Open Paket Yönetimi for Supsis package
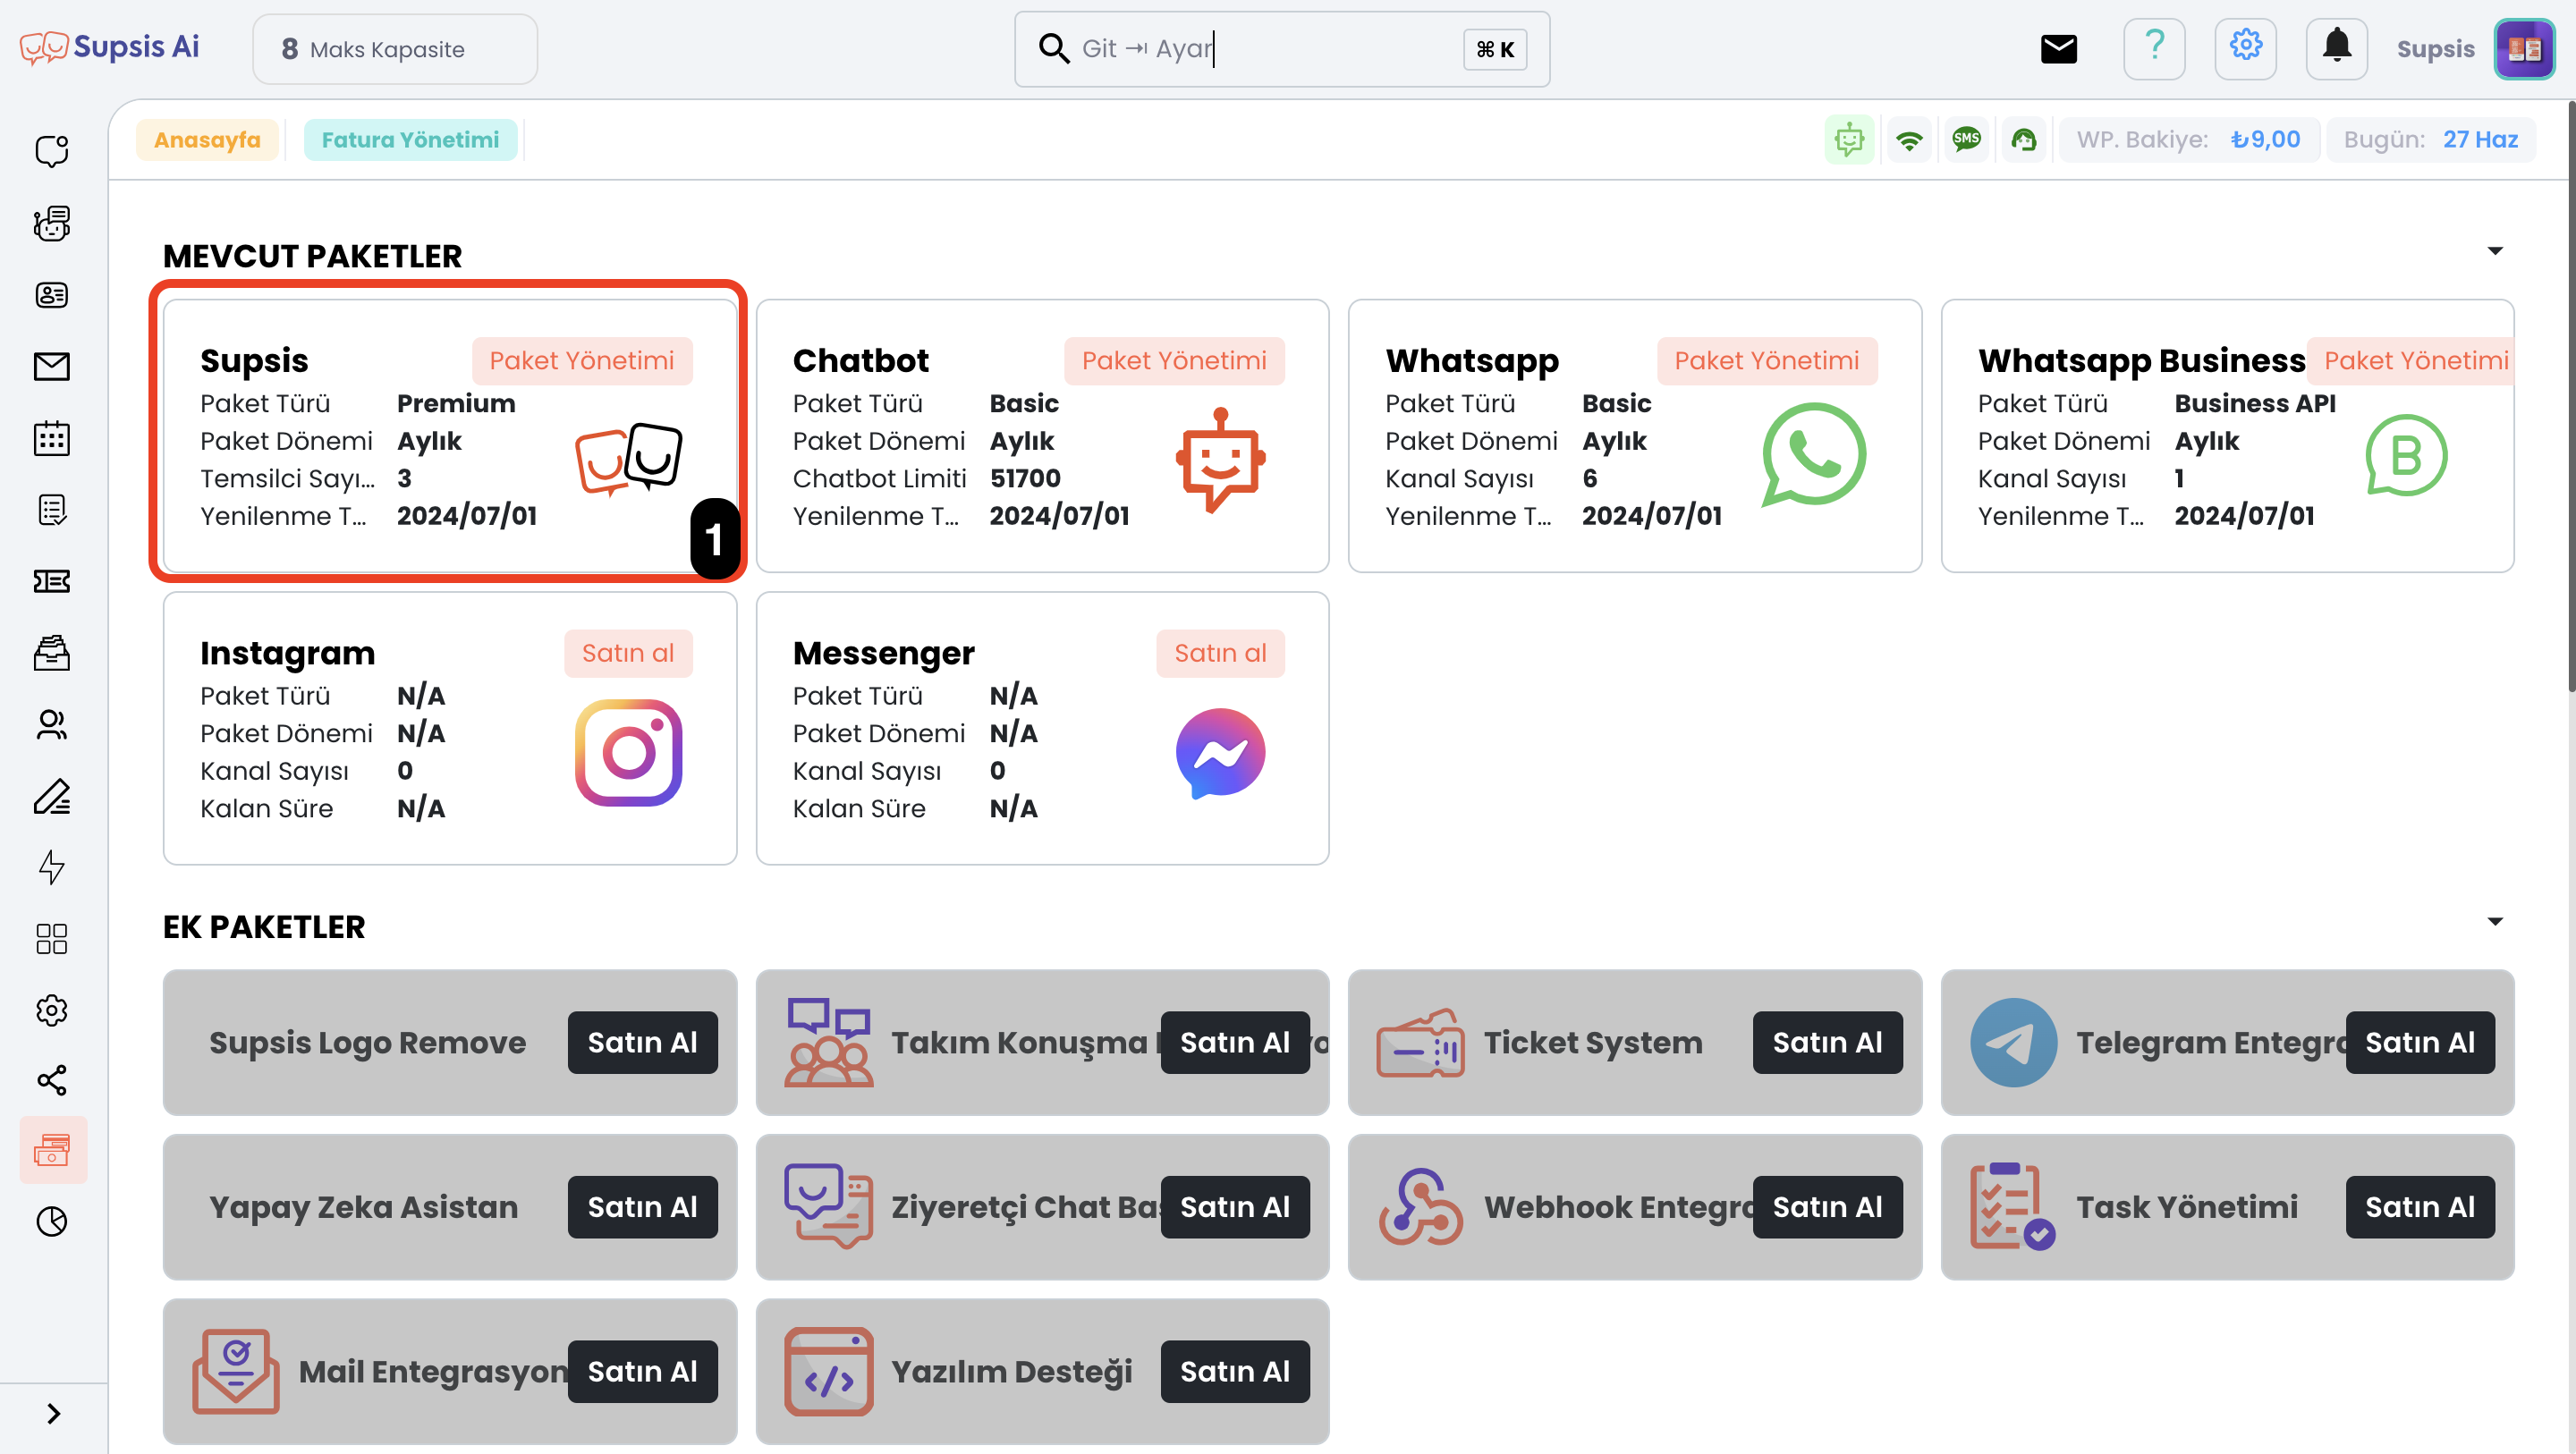 [582, 361]
